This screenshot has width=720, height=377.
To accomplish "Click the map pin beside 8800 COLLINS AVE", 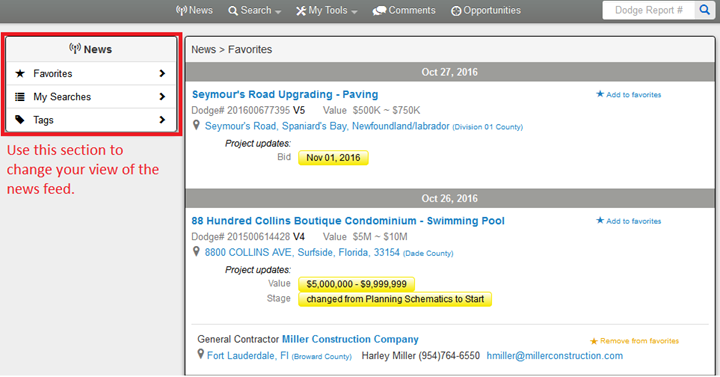I will click(x=196, y=252).
